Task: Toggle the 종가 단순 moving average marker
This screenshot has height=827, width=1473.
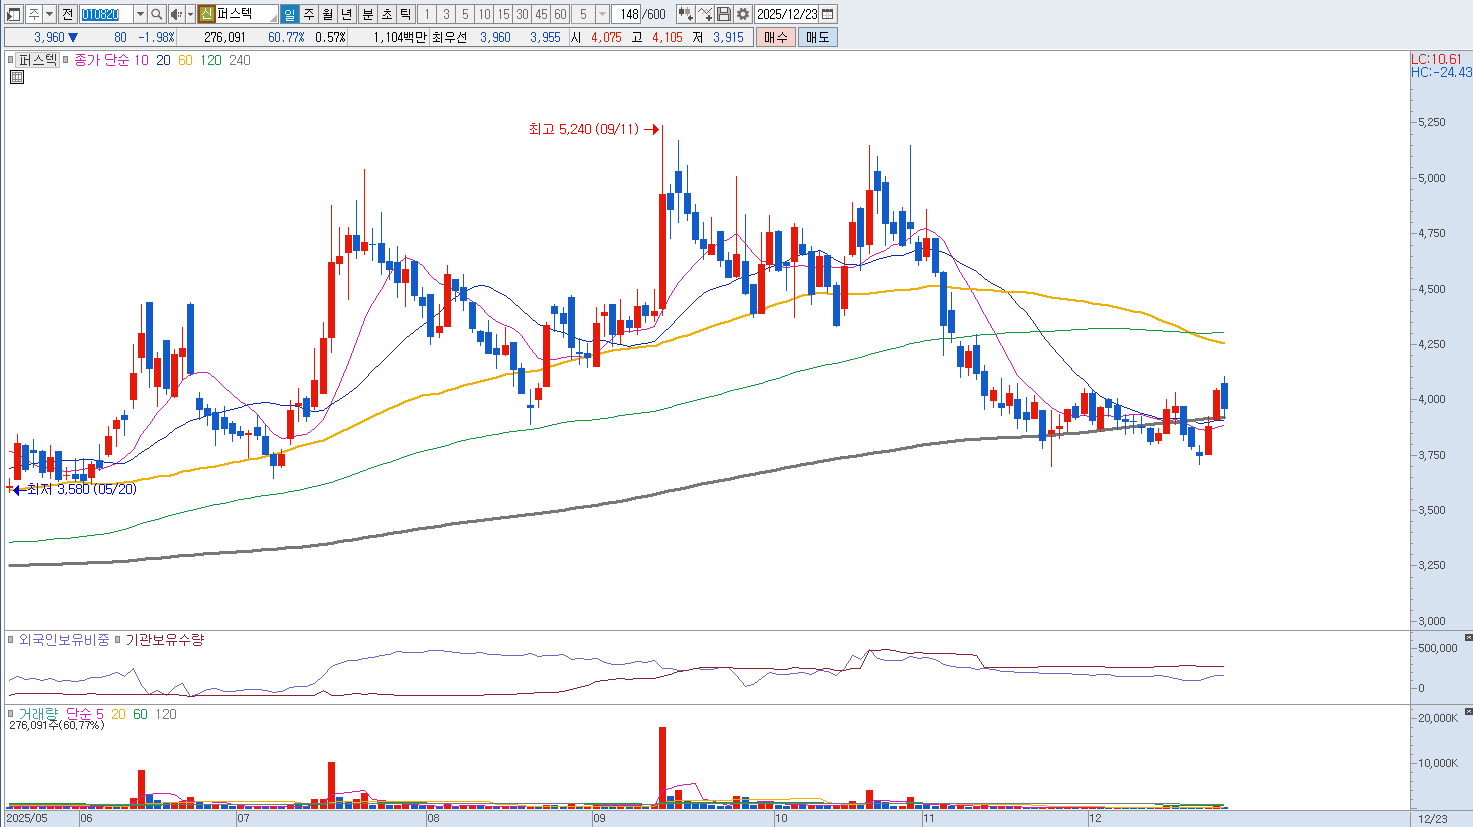Action: pos(66,60)
